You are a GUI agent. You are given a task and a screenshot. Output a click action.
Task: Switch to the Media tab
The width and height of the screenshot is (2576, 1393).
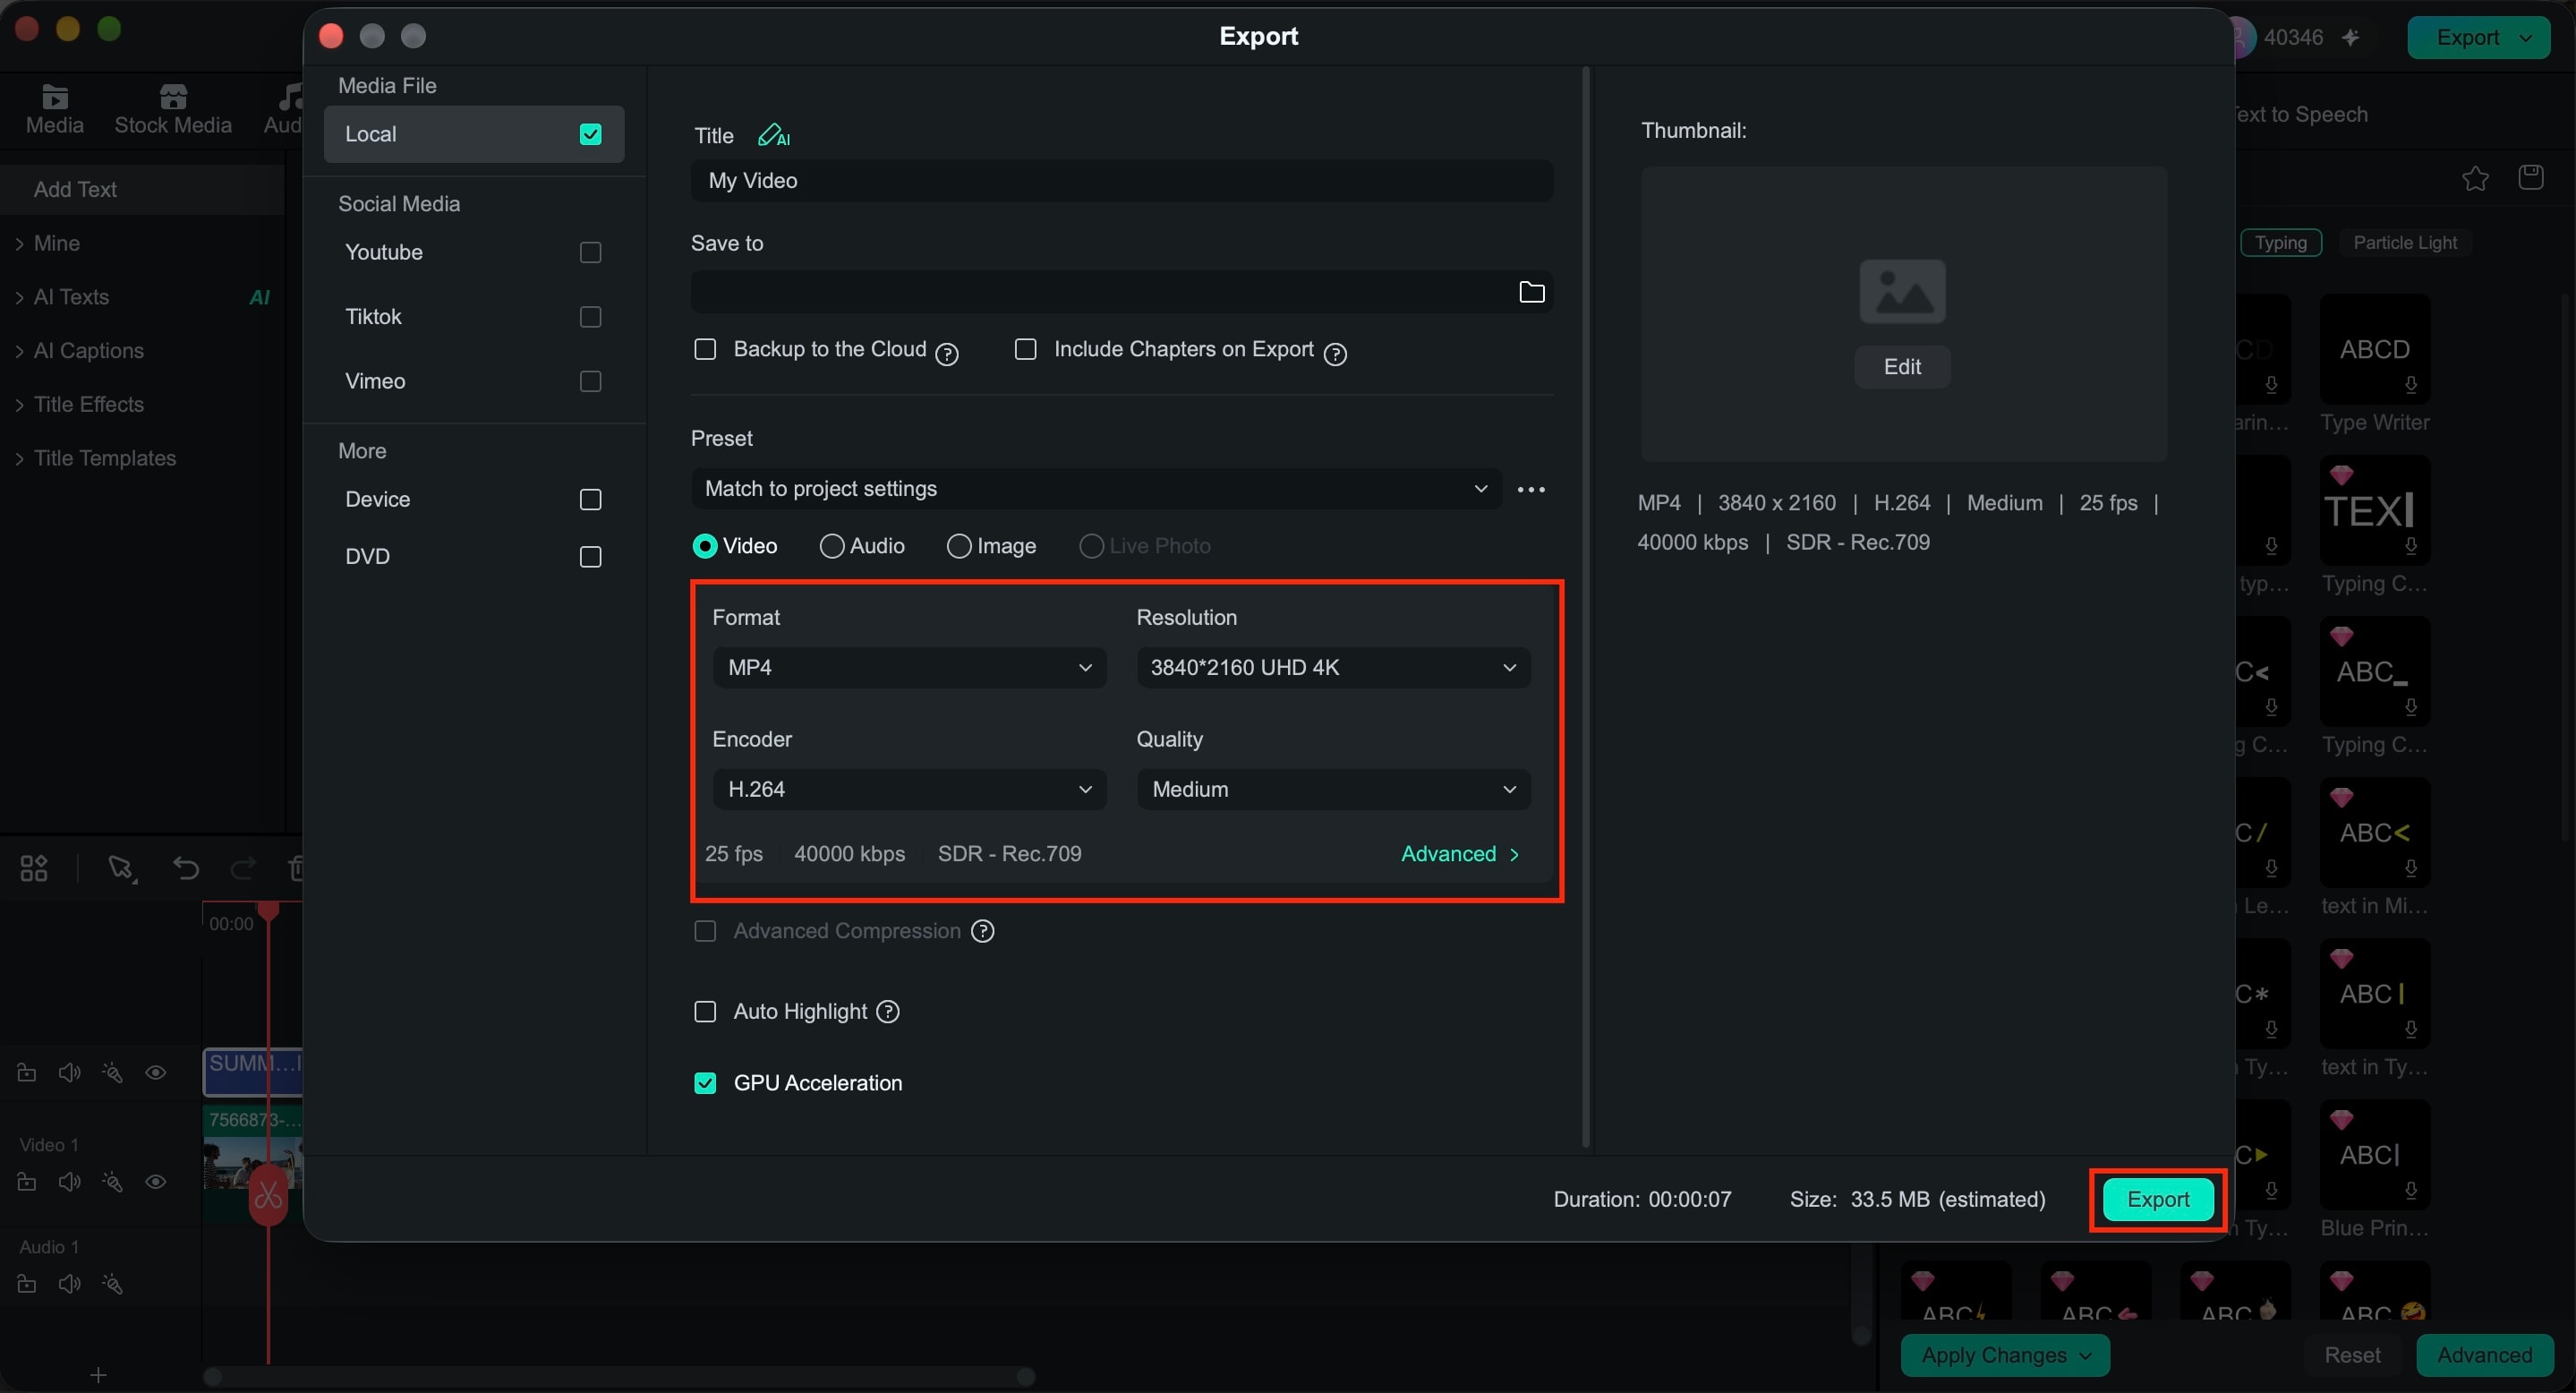coord(54,110)
